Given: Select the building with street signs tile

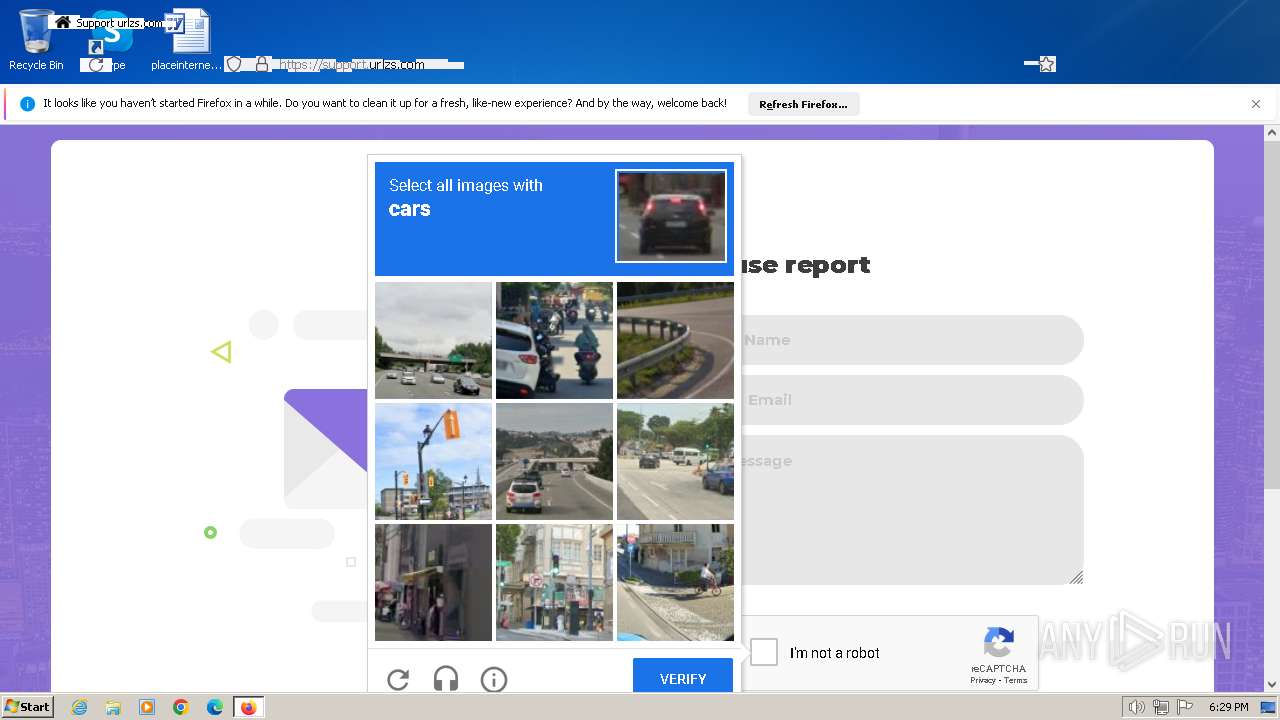Looking at the screenshot, I should [554, 582].
